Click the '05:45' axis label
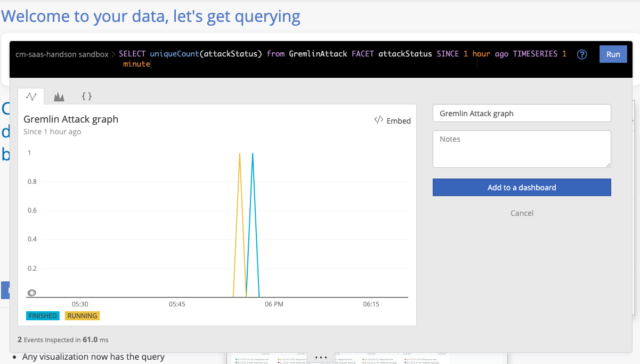This screenshot has width=640, height=364. coord(177,304)
